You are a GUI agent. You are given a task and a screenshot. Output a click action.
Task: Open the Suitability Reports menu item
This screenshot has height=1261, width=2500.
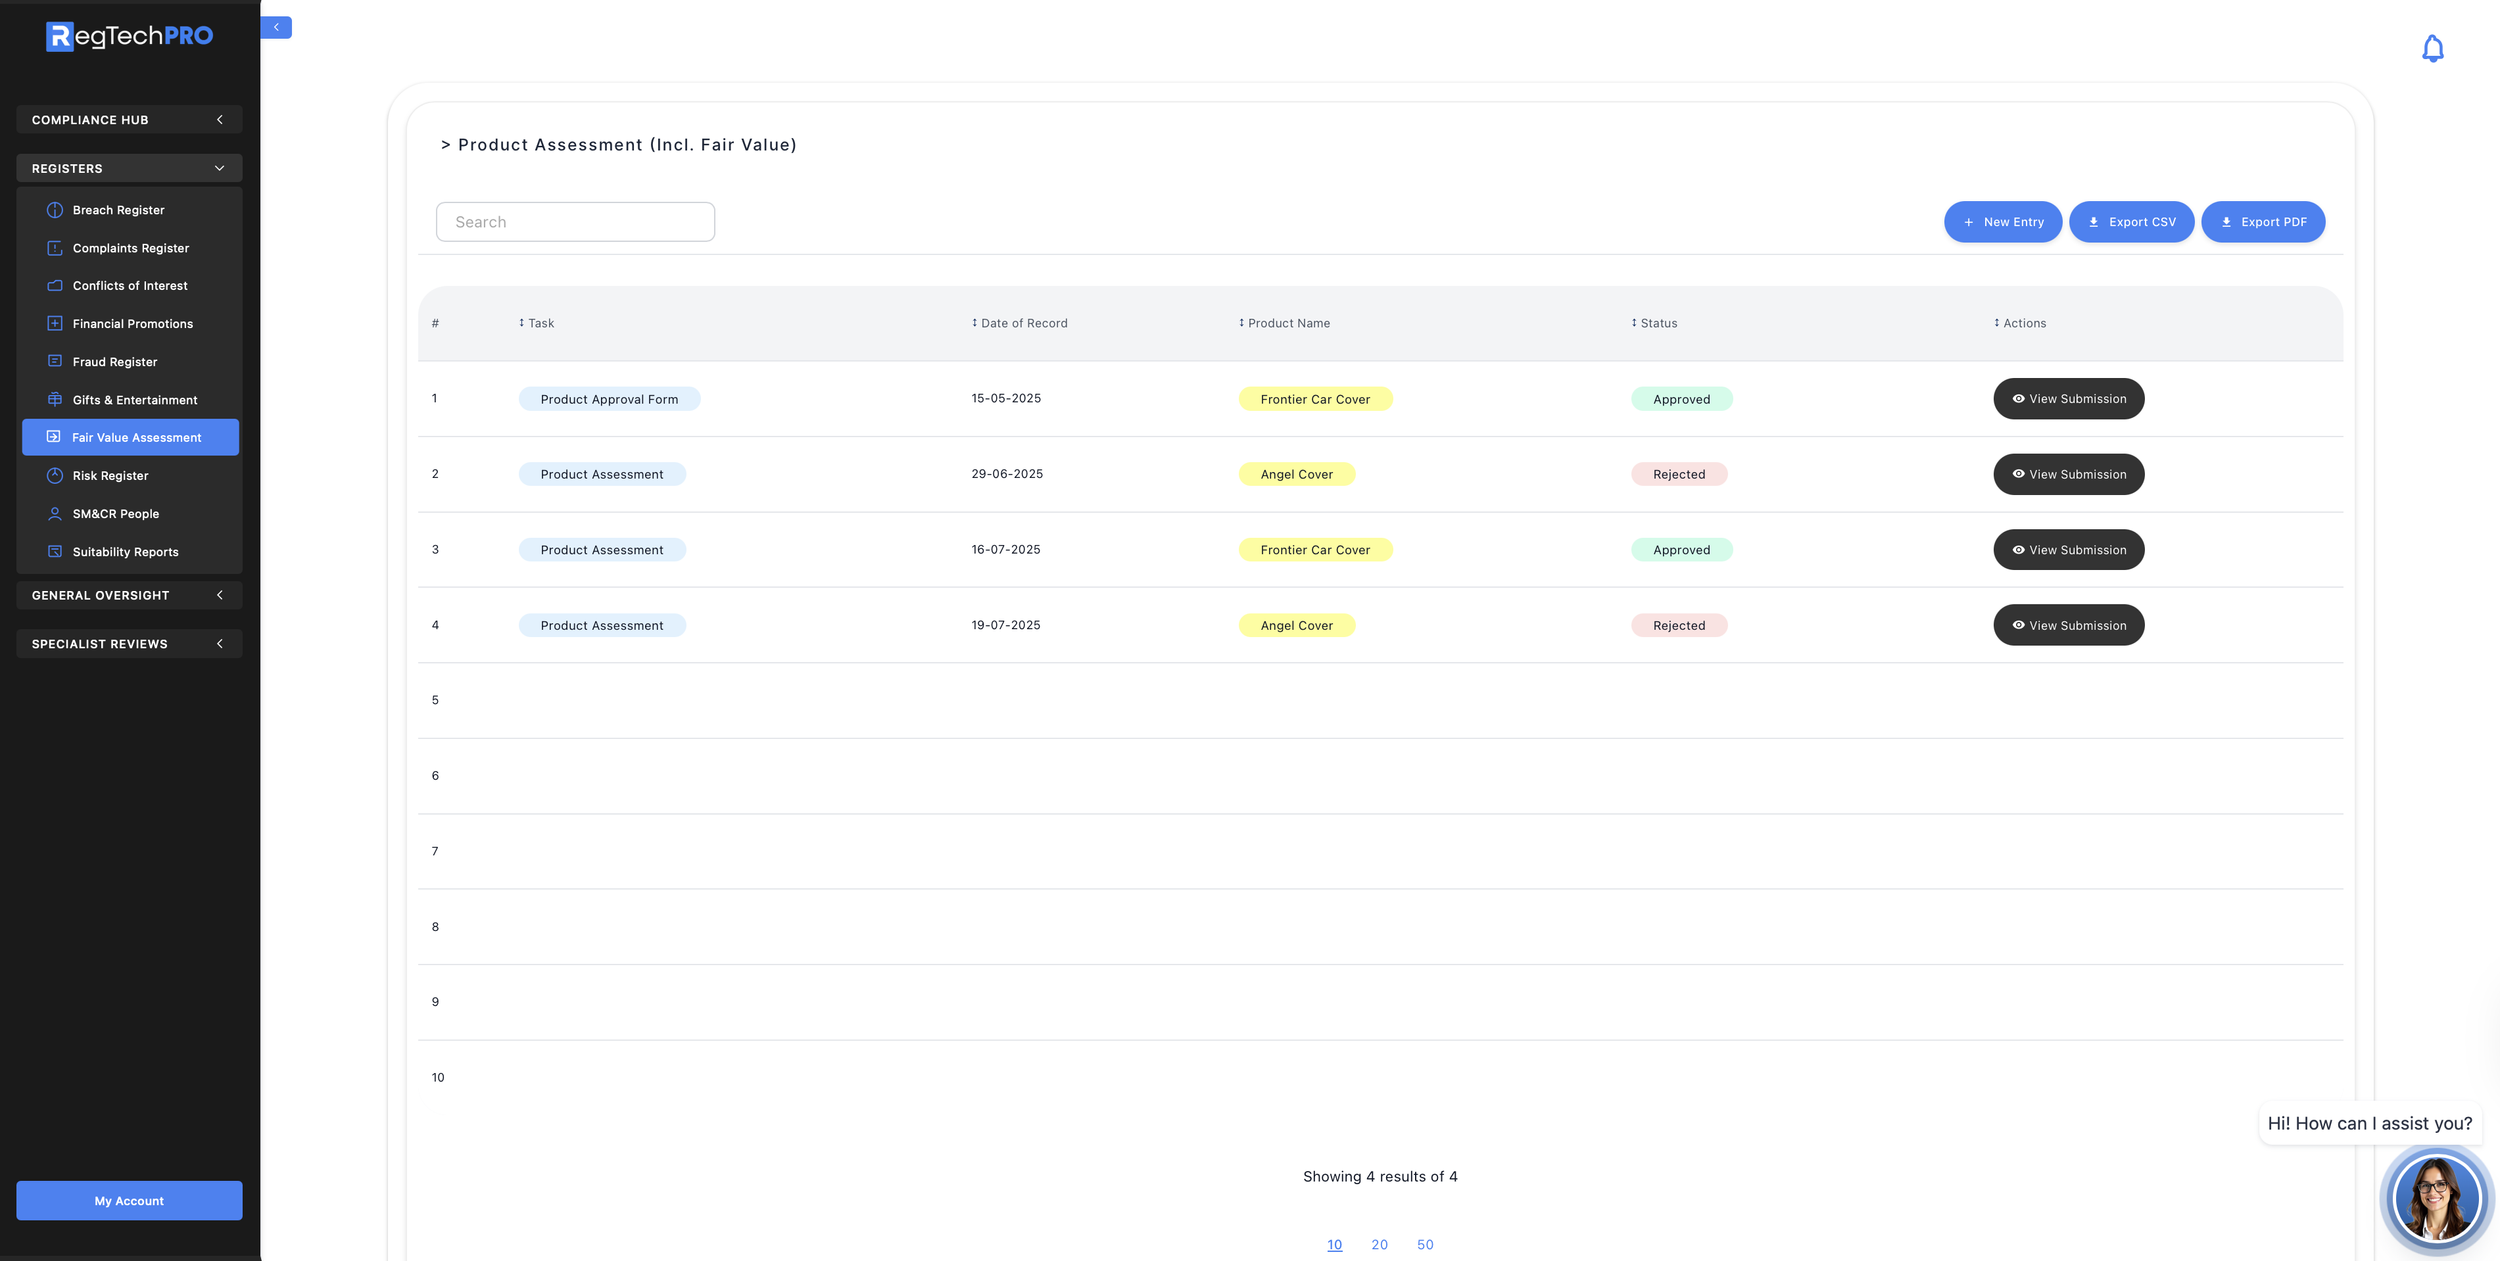[x=125, y=552]
